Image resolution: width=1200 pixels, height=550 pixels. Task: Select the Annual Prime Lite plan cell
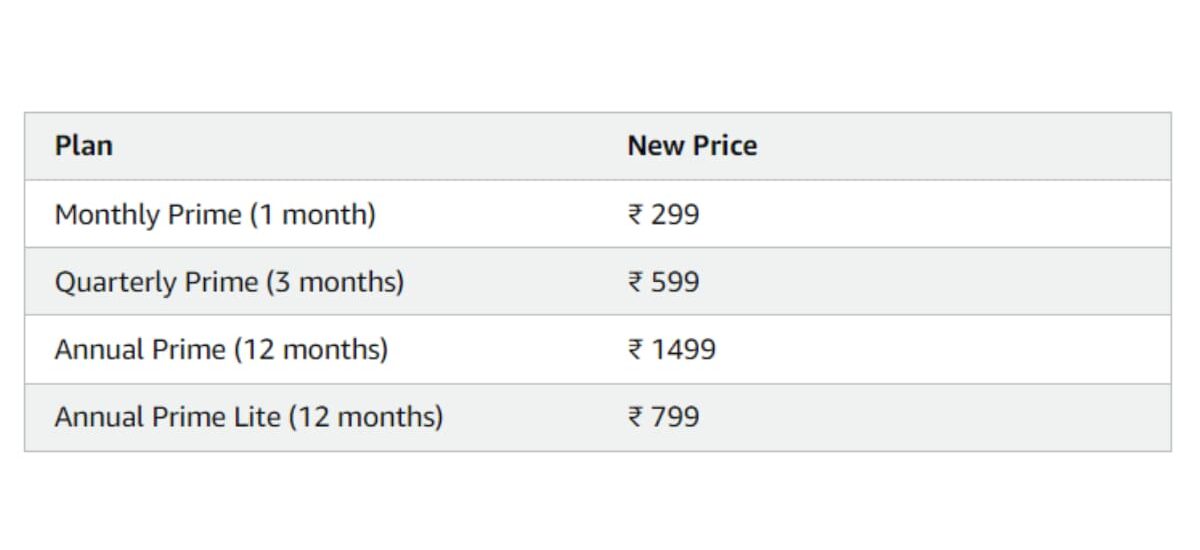click(248, 417)
